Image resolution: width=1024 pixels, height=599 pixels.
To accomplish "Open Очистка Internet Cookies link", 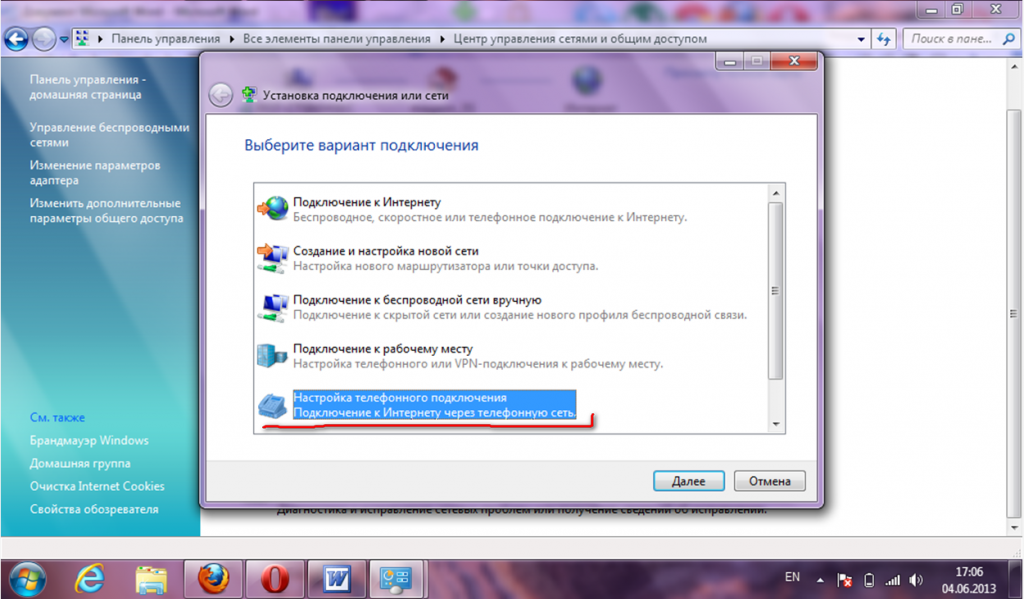I will (97, 486).
